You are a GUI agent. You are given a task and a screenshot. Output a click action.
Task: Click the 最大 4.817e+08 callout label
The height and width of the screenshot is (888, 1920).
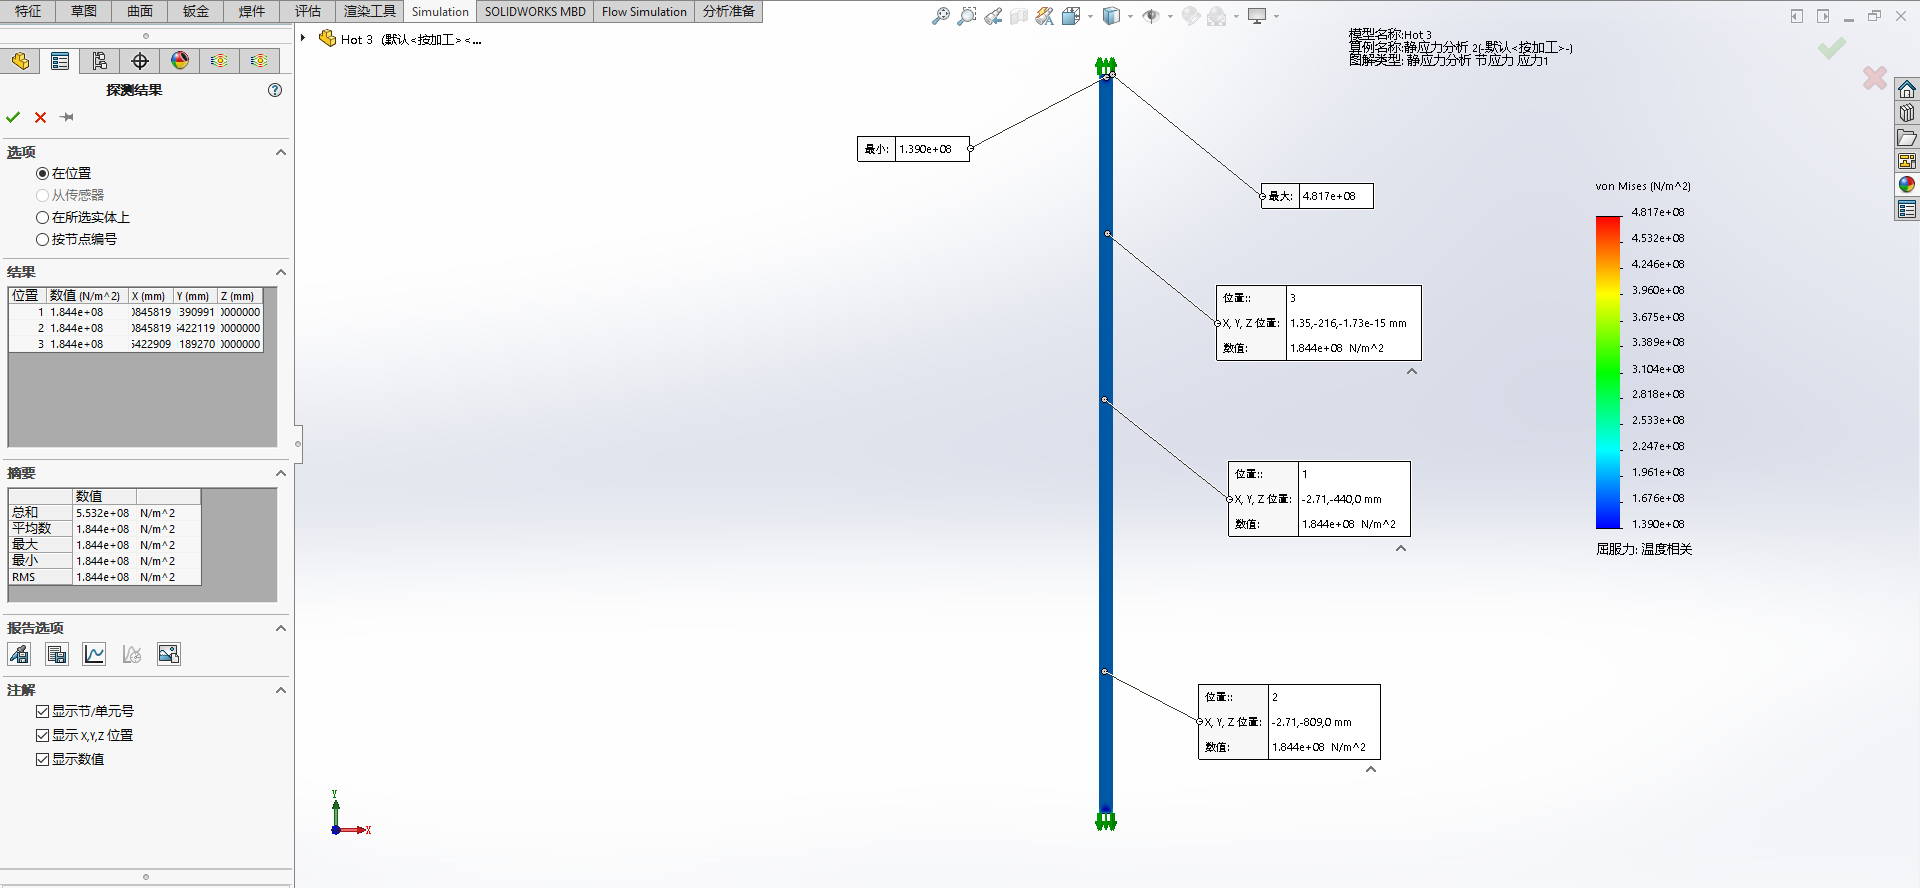[x=1317, y=196]
